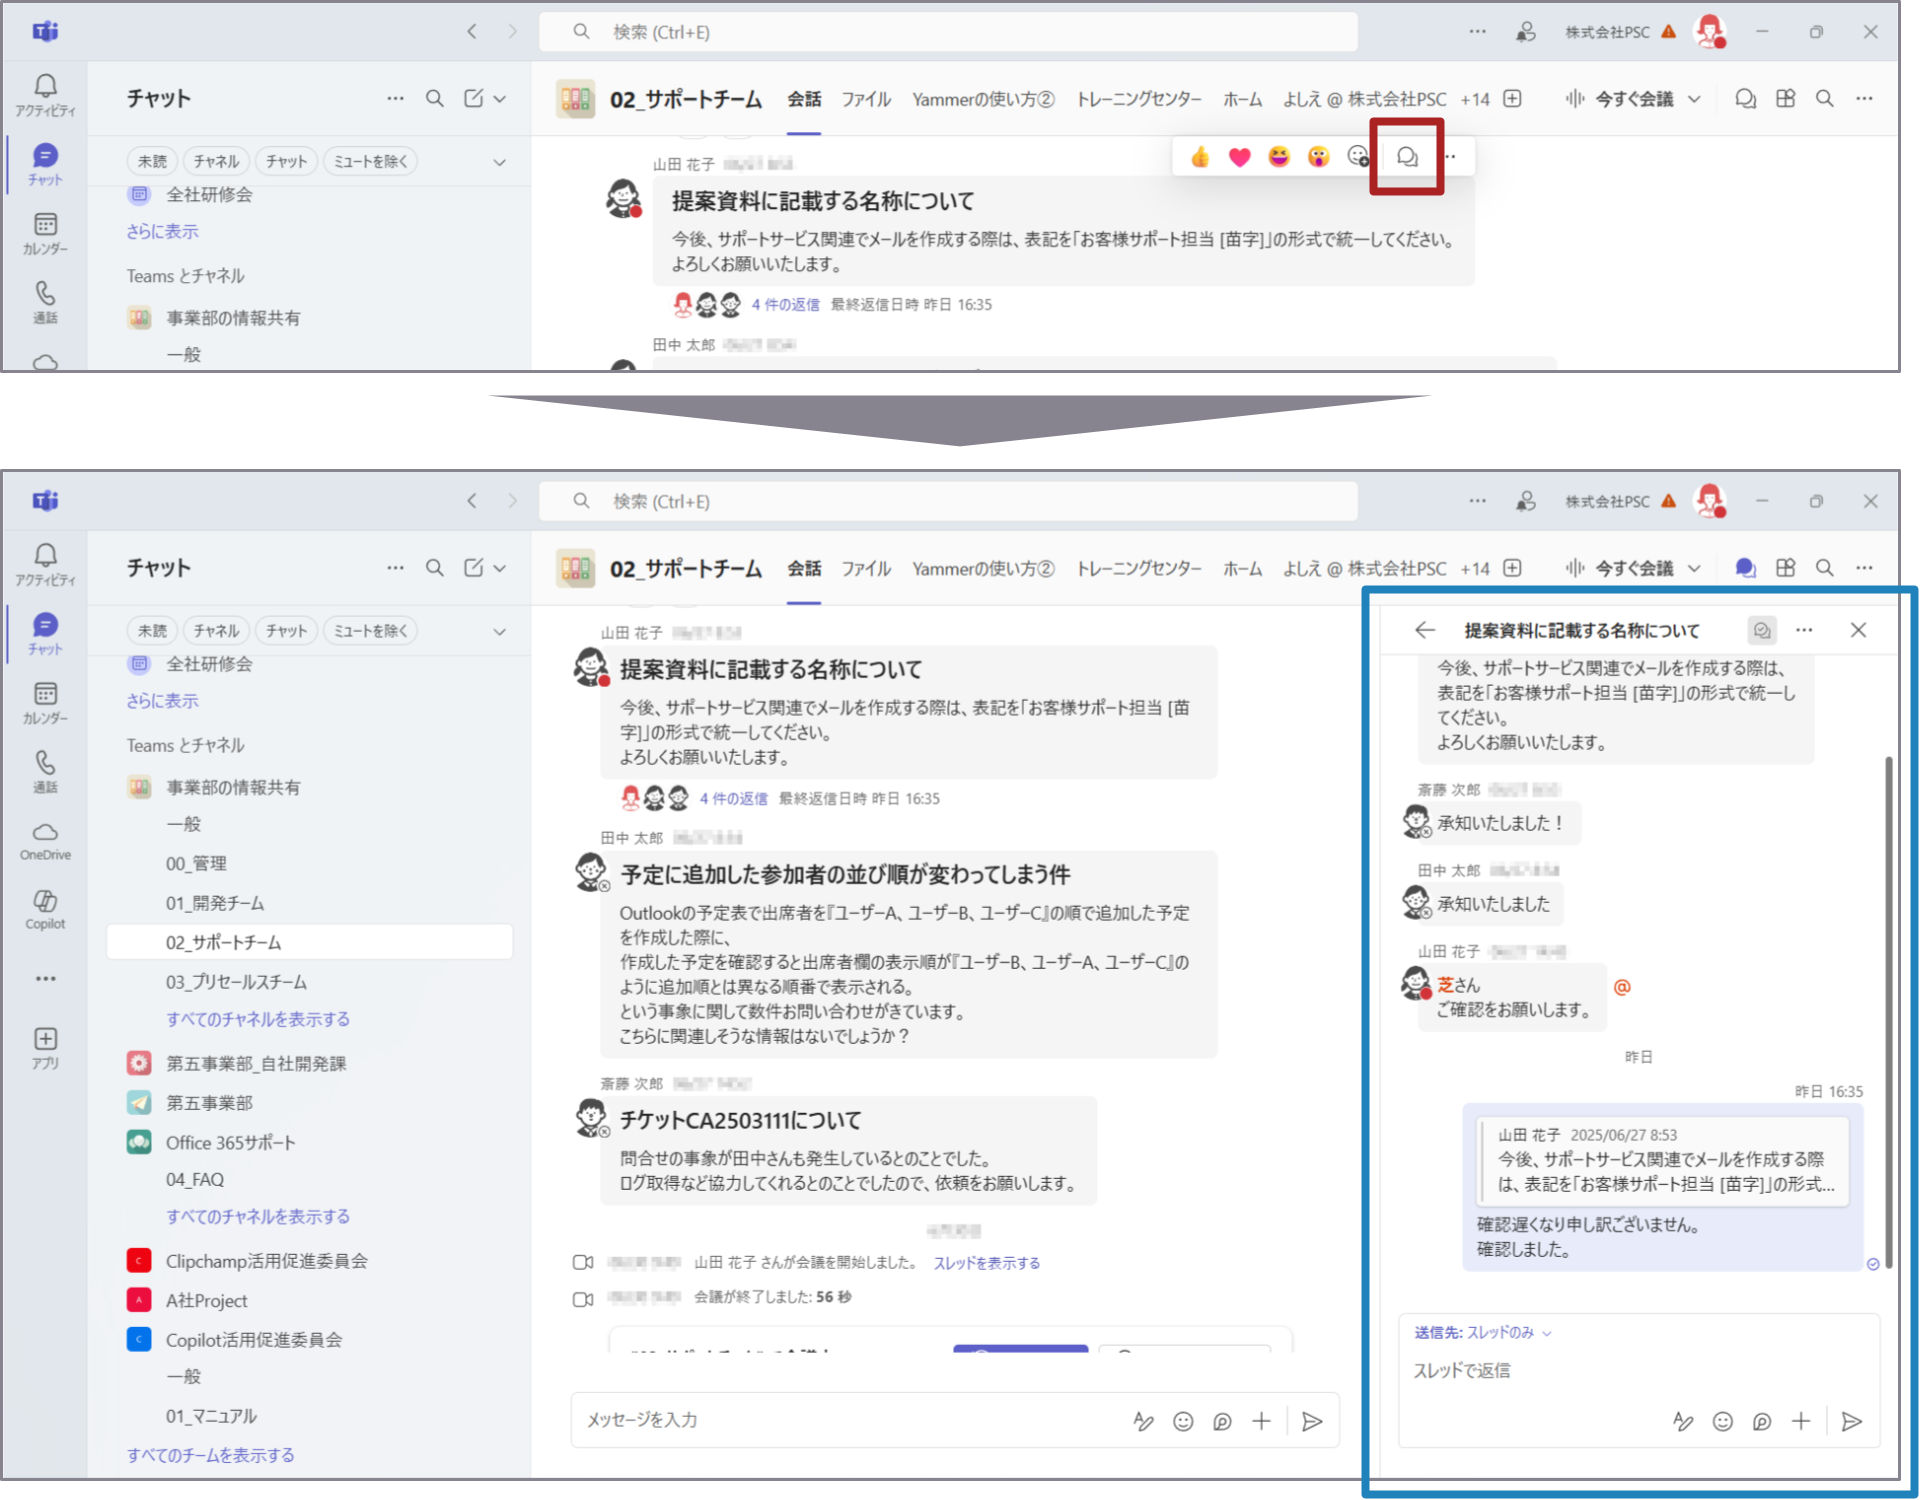Toggle the 未読 filter chip in the lower chat list
1920x1500 pixels.
(x=152, y=631)
